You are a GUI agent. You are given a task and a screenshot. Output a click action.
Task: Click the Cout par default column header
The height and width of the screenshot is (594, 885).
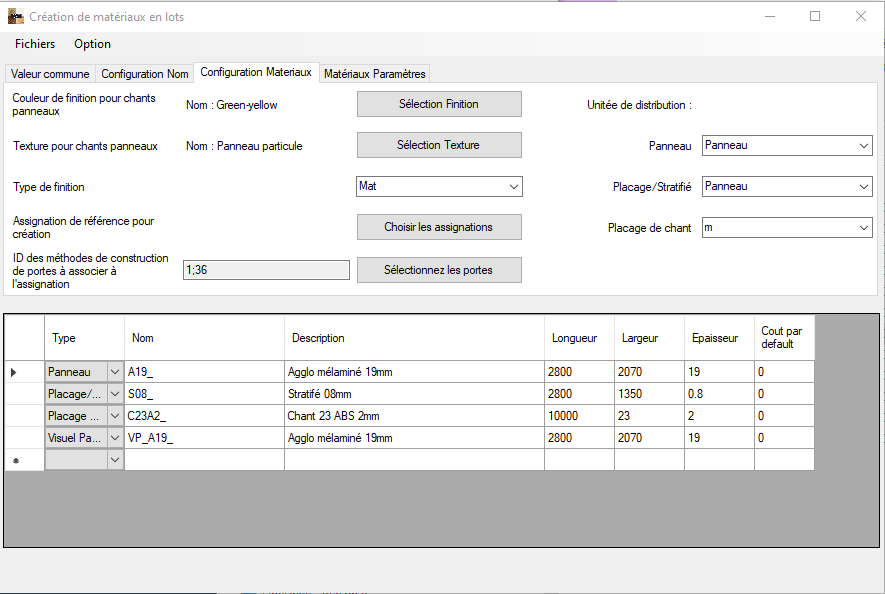coord(785,338)
